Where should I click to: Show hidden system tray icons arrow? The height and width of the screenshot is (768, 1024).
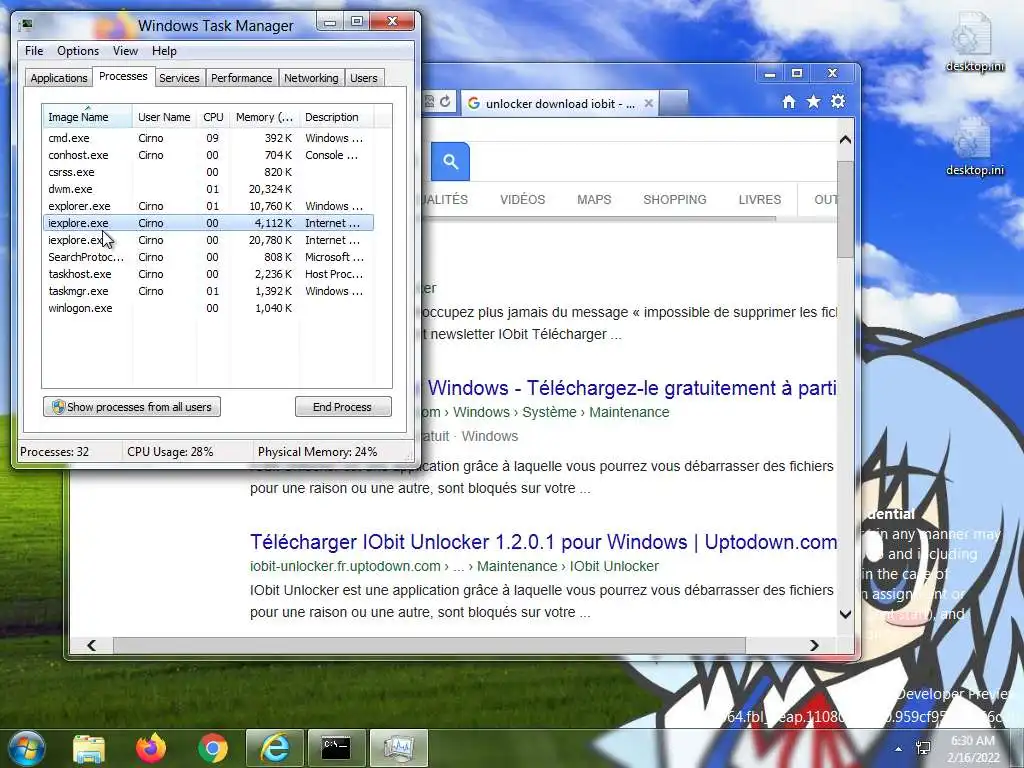(x=898, y=749)
